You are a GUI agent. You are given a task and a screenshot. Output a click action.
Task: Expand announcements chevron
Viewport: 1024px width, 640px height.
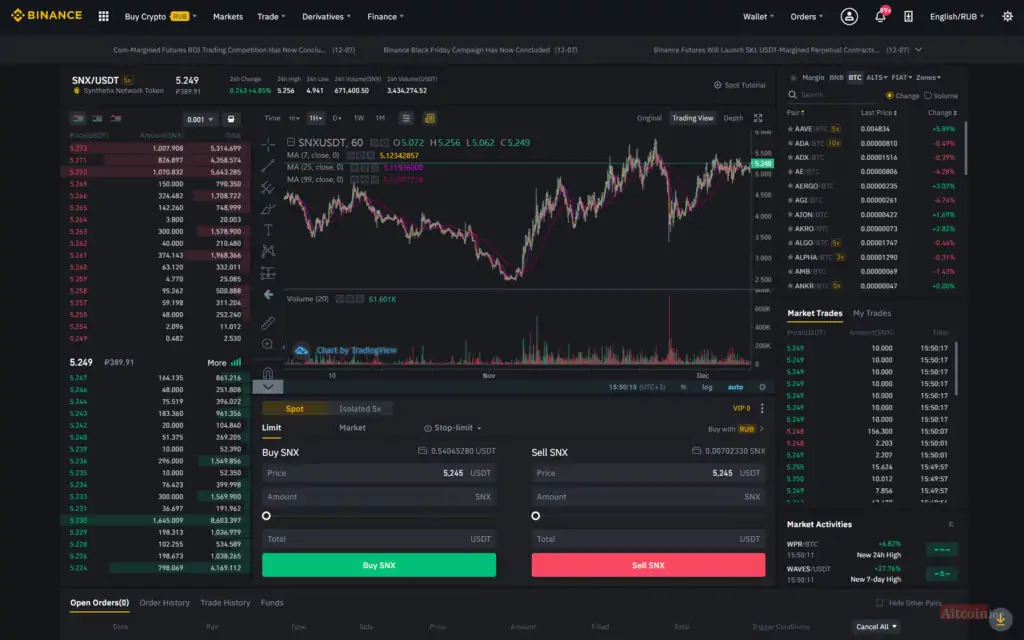[x=919, y=50]
